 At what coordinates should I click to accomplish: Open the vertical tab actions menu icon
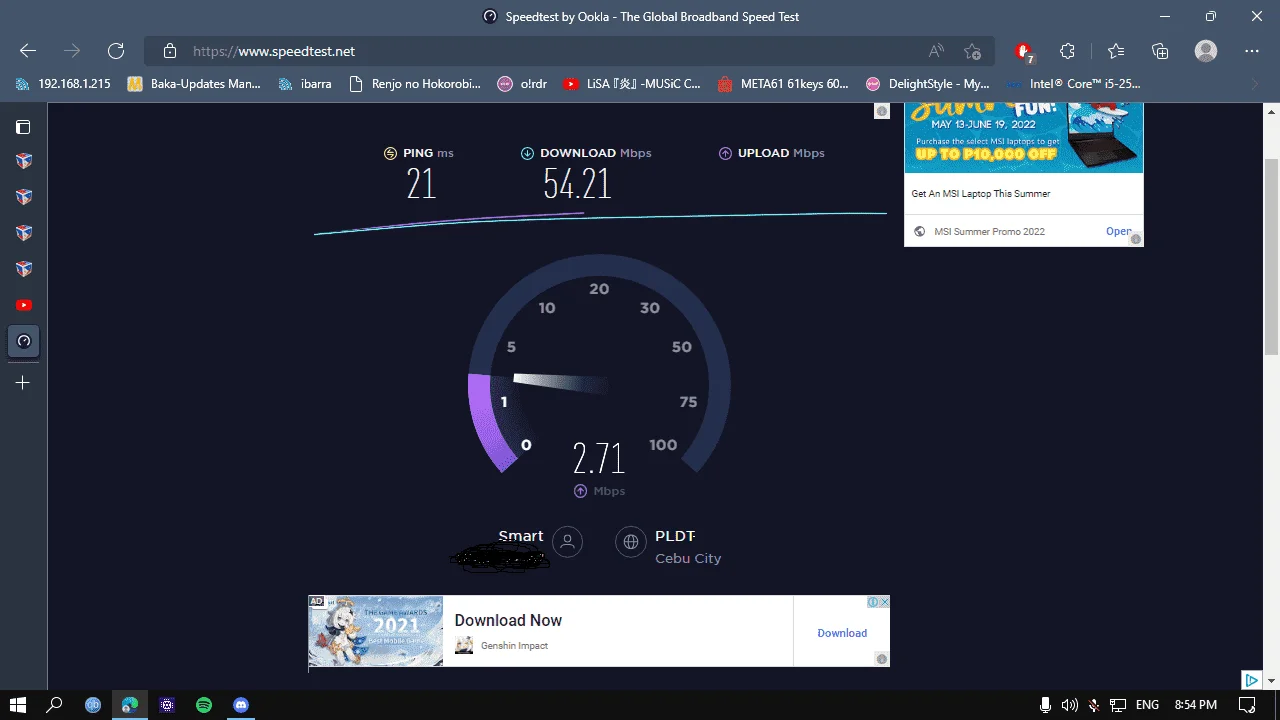click(23, 127)
